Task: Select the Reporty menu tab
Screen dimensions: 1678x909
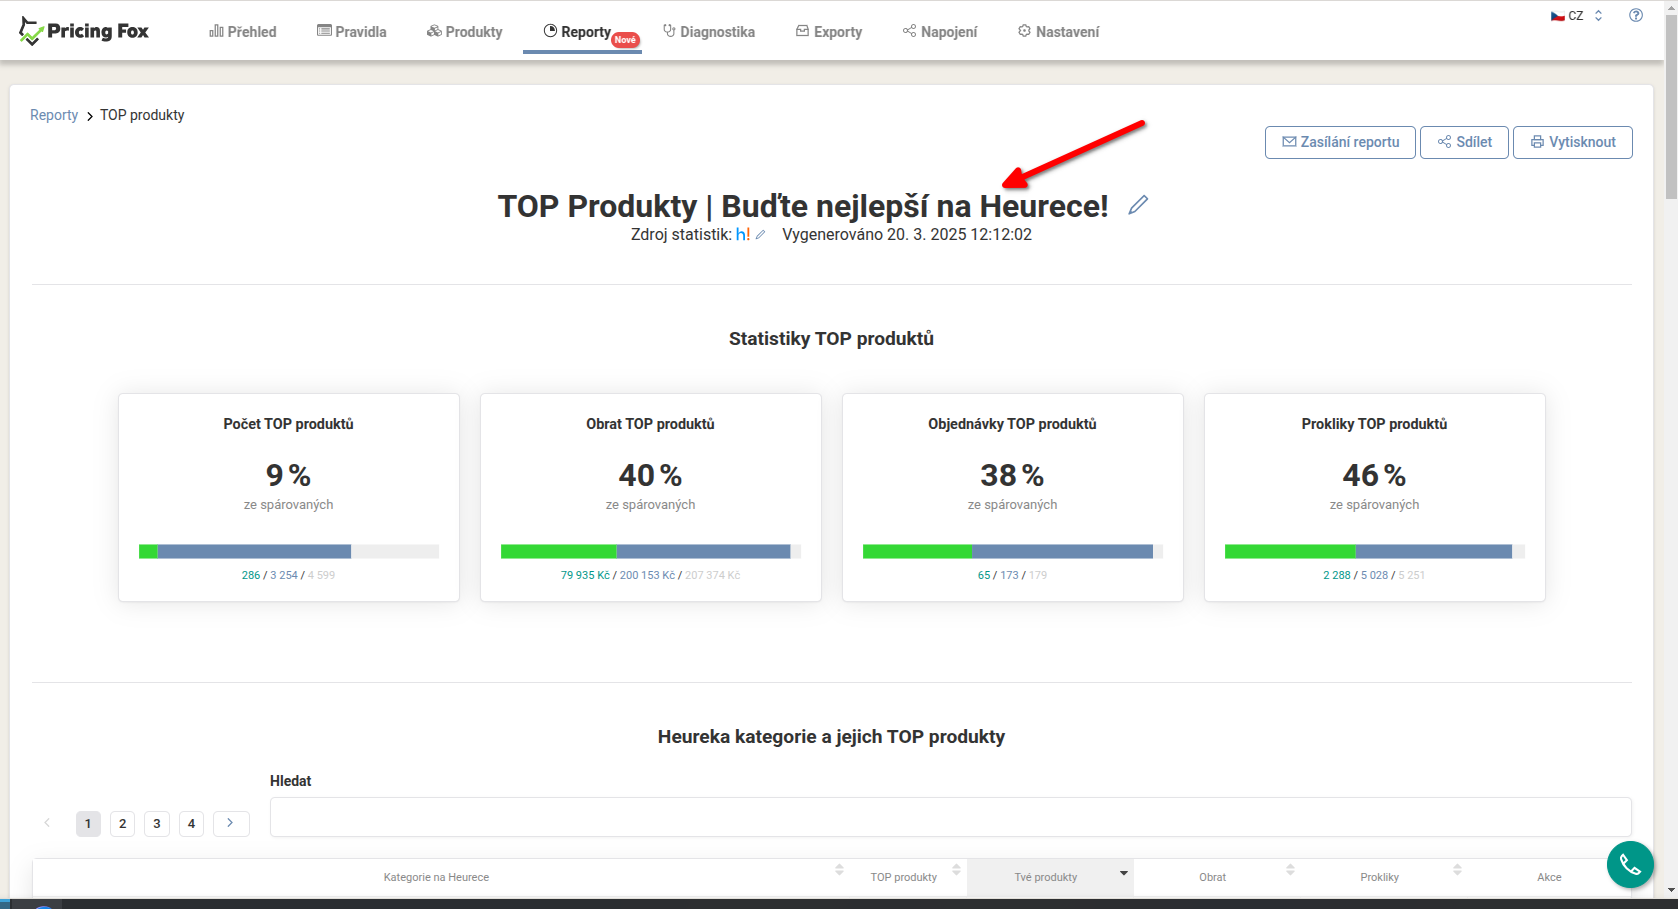Action: [x=583, y=32]
